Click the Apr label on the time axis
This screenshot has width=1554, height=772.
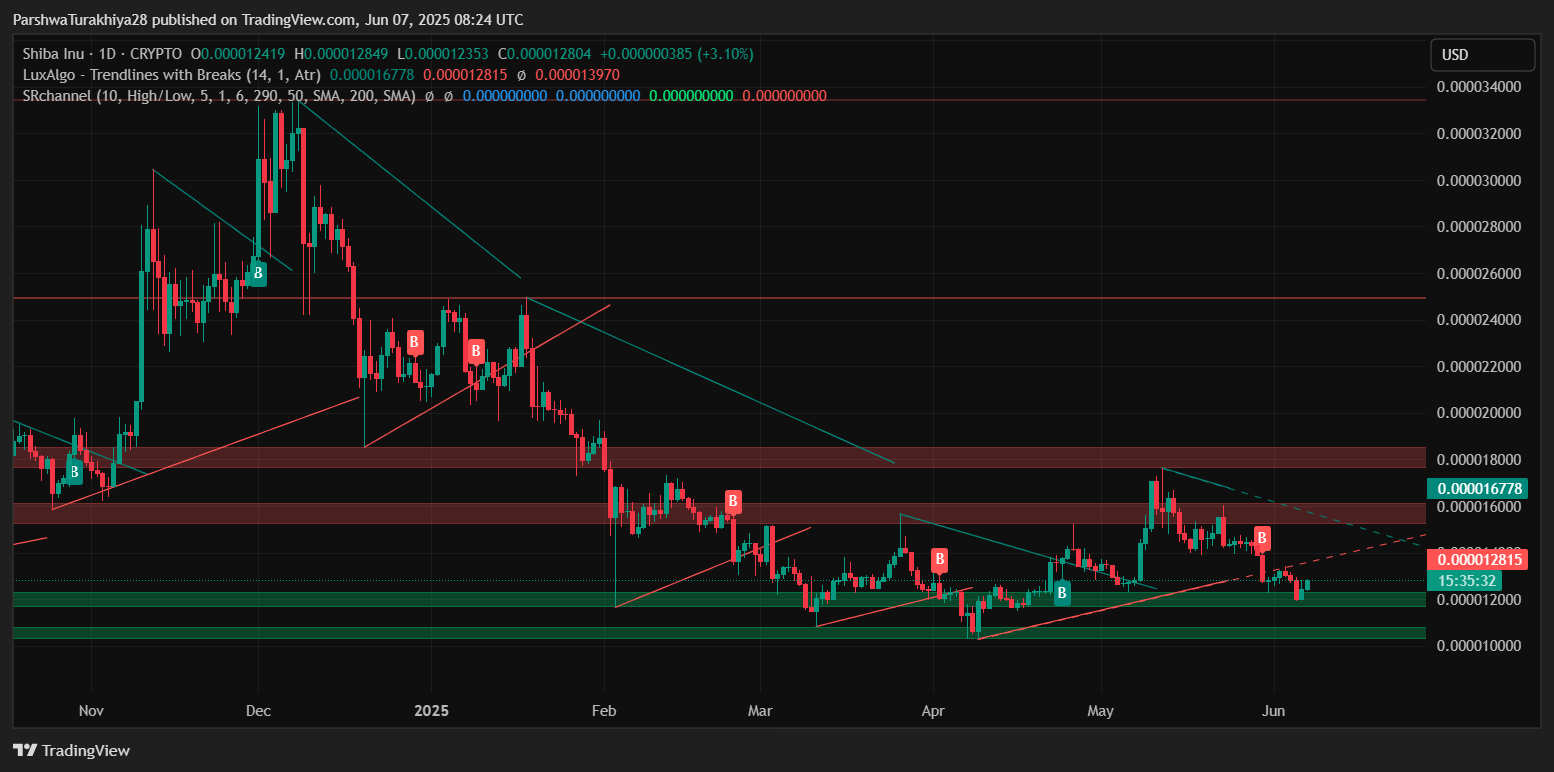(x=933, y=711)
